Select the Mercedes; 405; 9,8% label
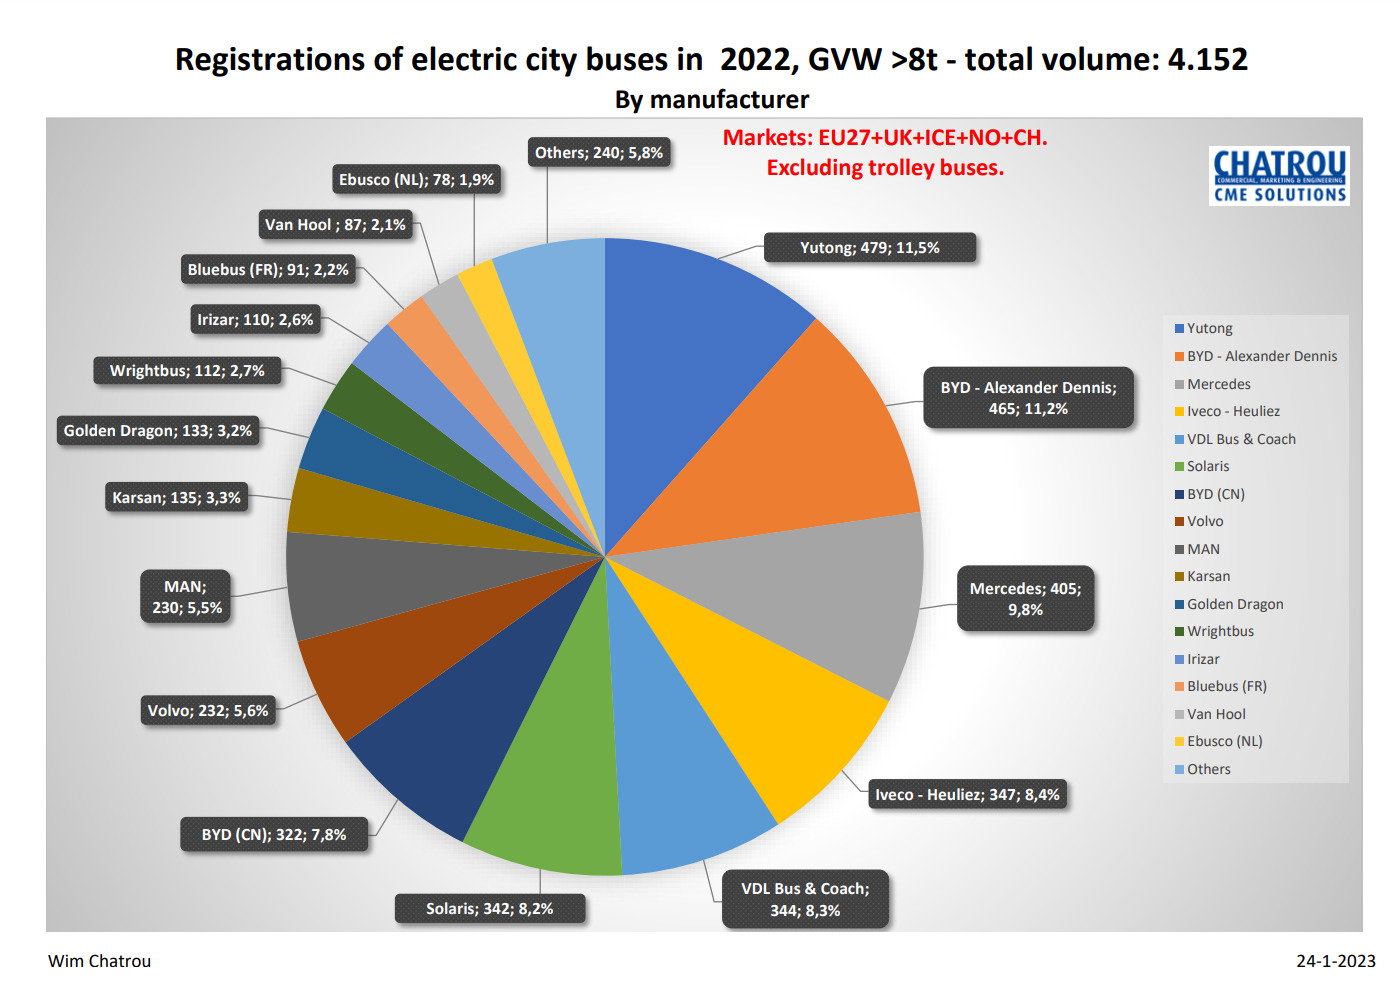Image resolution: width=1400 pixels, height=990 pixels. tap(1025, 599)
